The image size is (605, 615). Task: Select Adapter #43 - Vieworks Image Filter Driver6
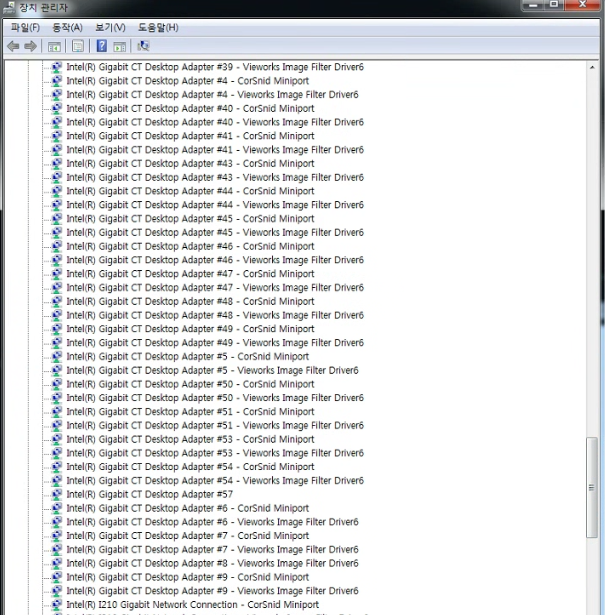coord(215,177)
